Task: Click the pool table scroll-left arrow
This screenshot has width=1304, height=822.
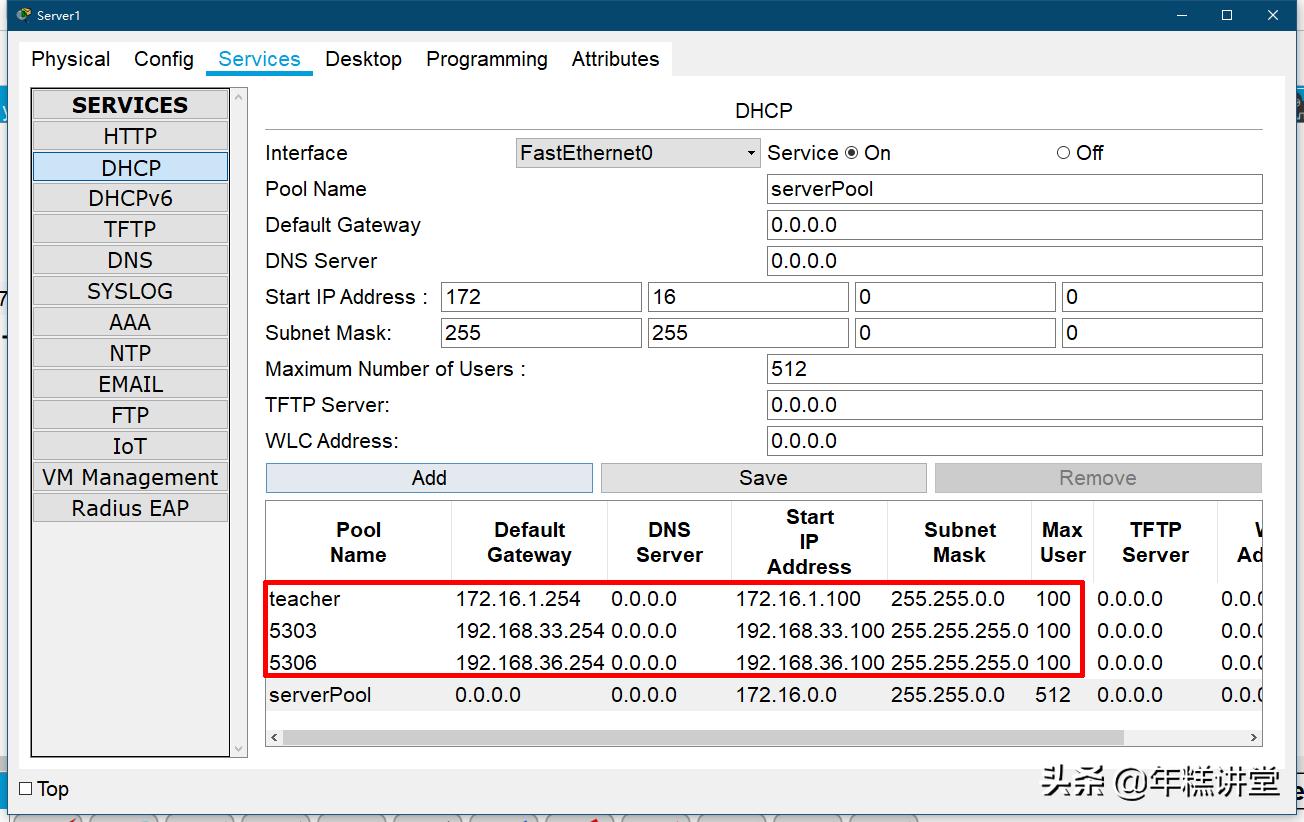Action: (x=273, y=738)
